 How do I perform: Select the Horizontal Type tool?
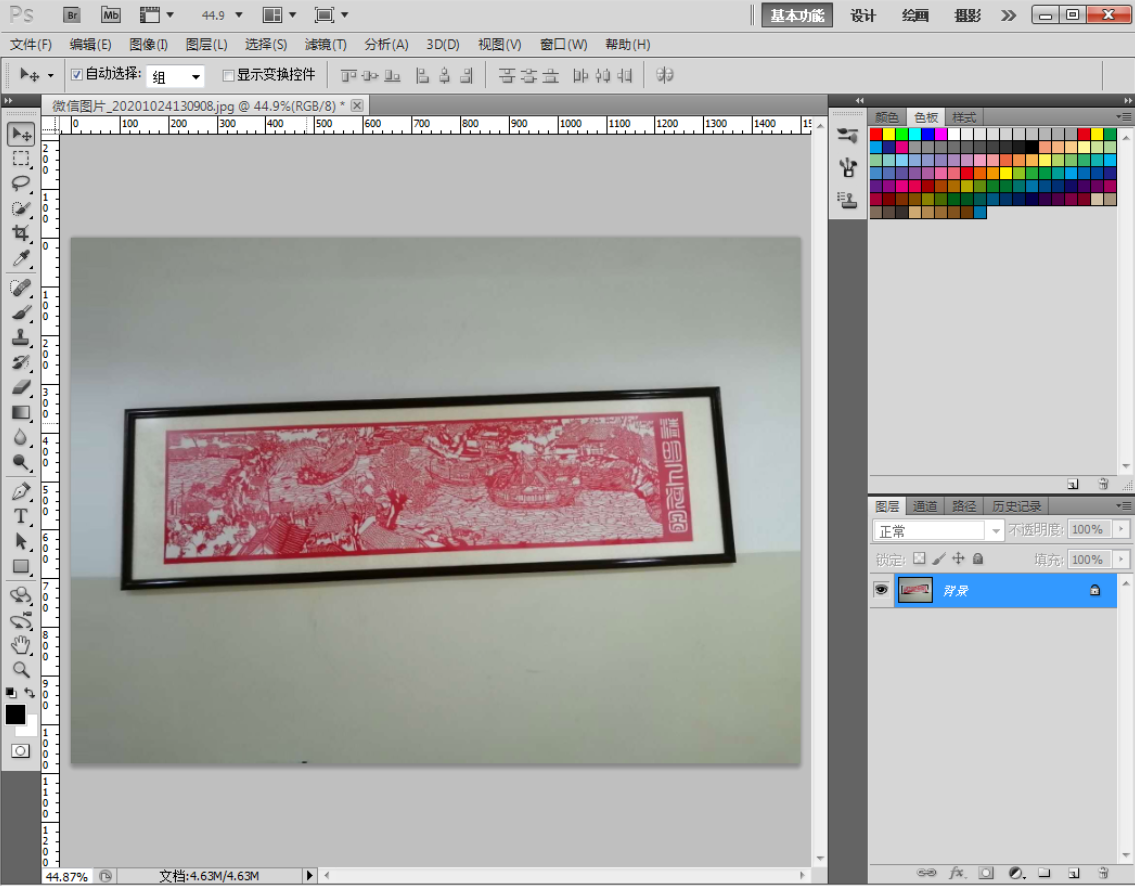(x=21, y=516)
